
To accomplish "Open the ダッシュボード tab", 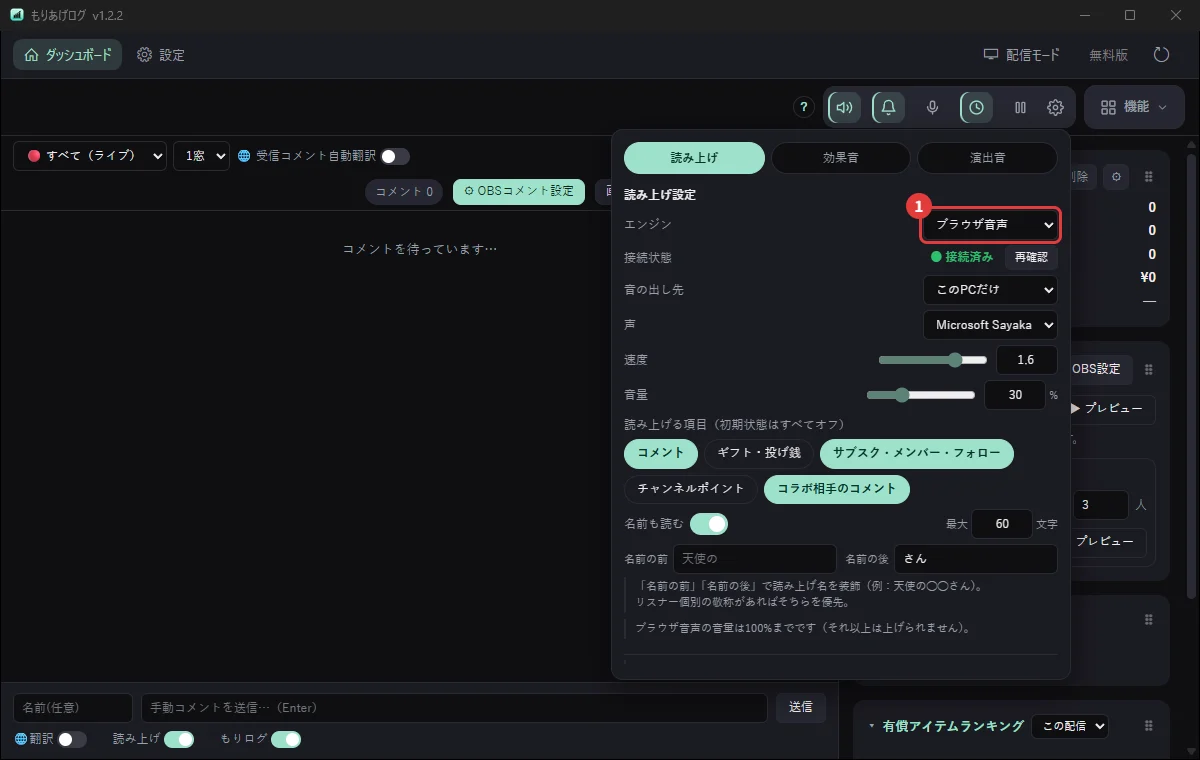I will [x=68, y=55].
